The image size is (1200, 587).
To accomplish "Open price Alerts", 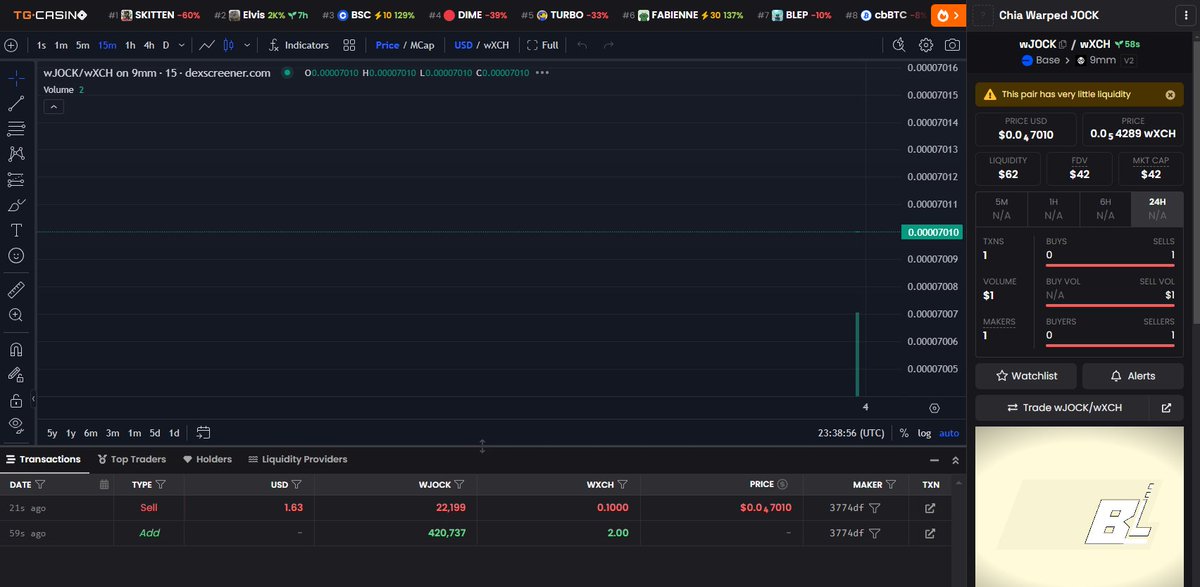I will (x=1132, y=376).
